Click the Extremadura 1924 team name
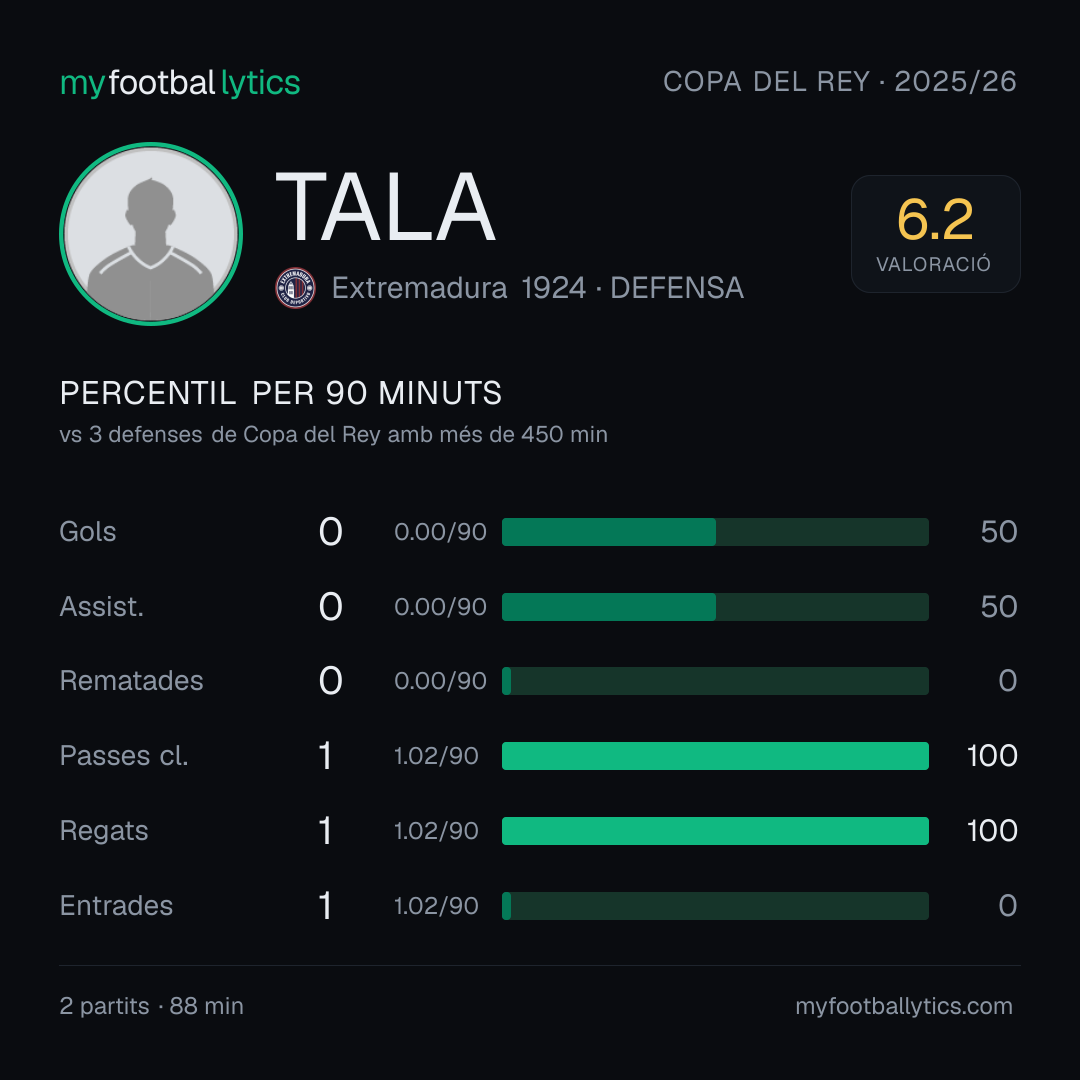This screenshot has height=1080, width=1080. pyautogui.click(x=458, y=288)
